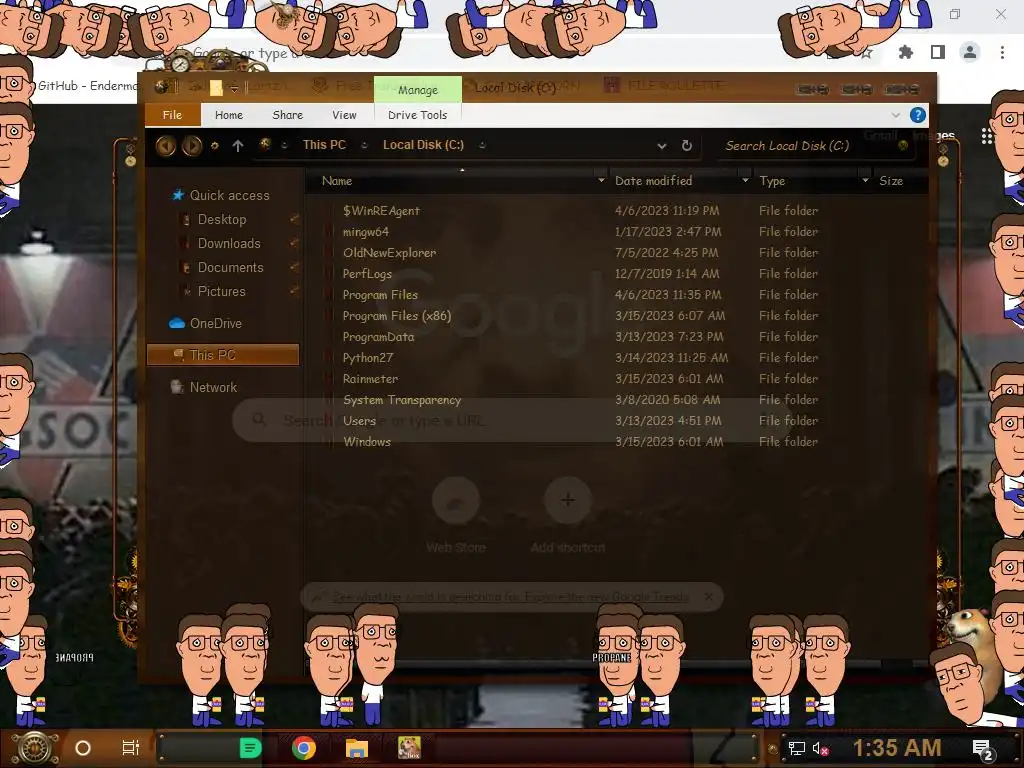Select the mingw64 folder
The width and height of the screenshot is (1024, 768).
tap(365, 232)
